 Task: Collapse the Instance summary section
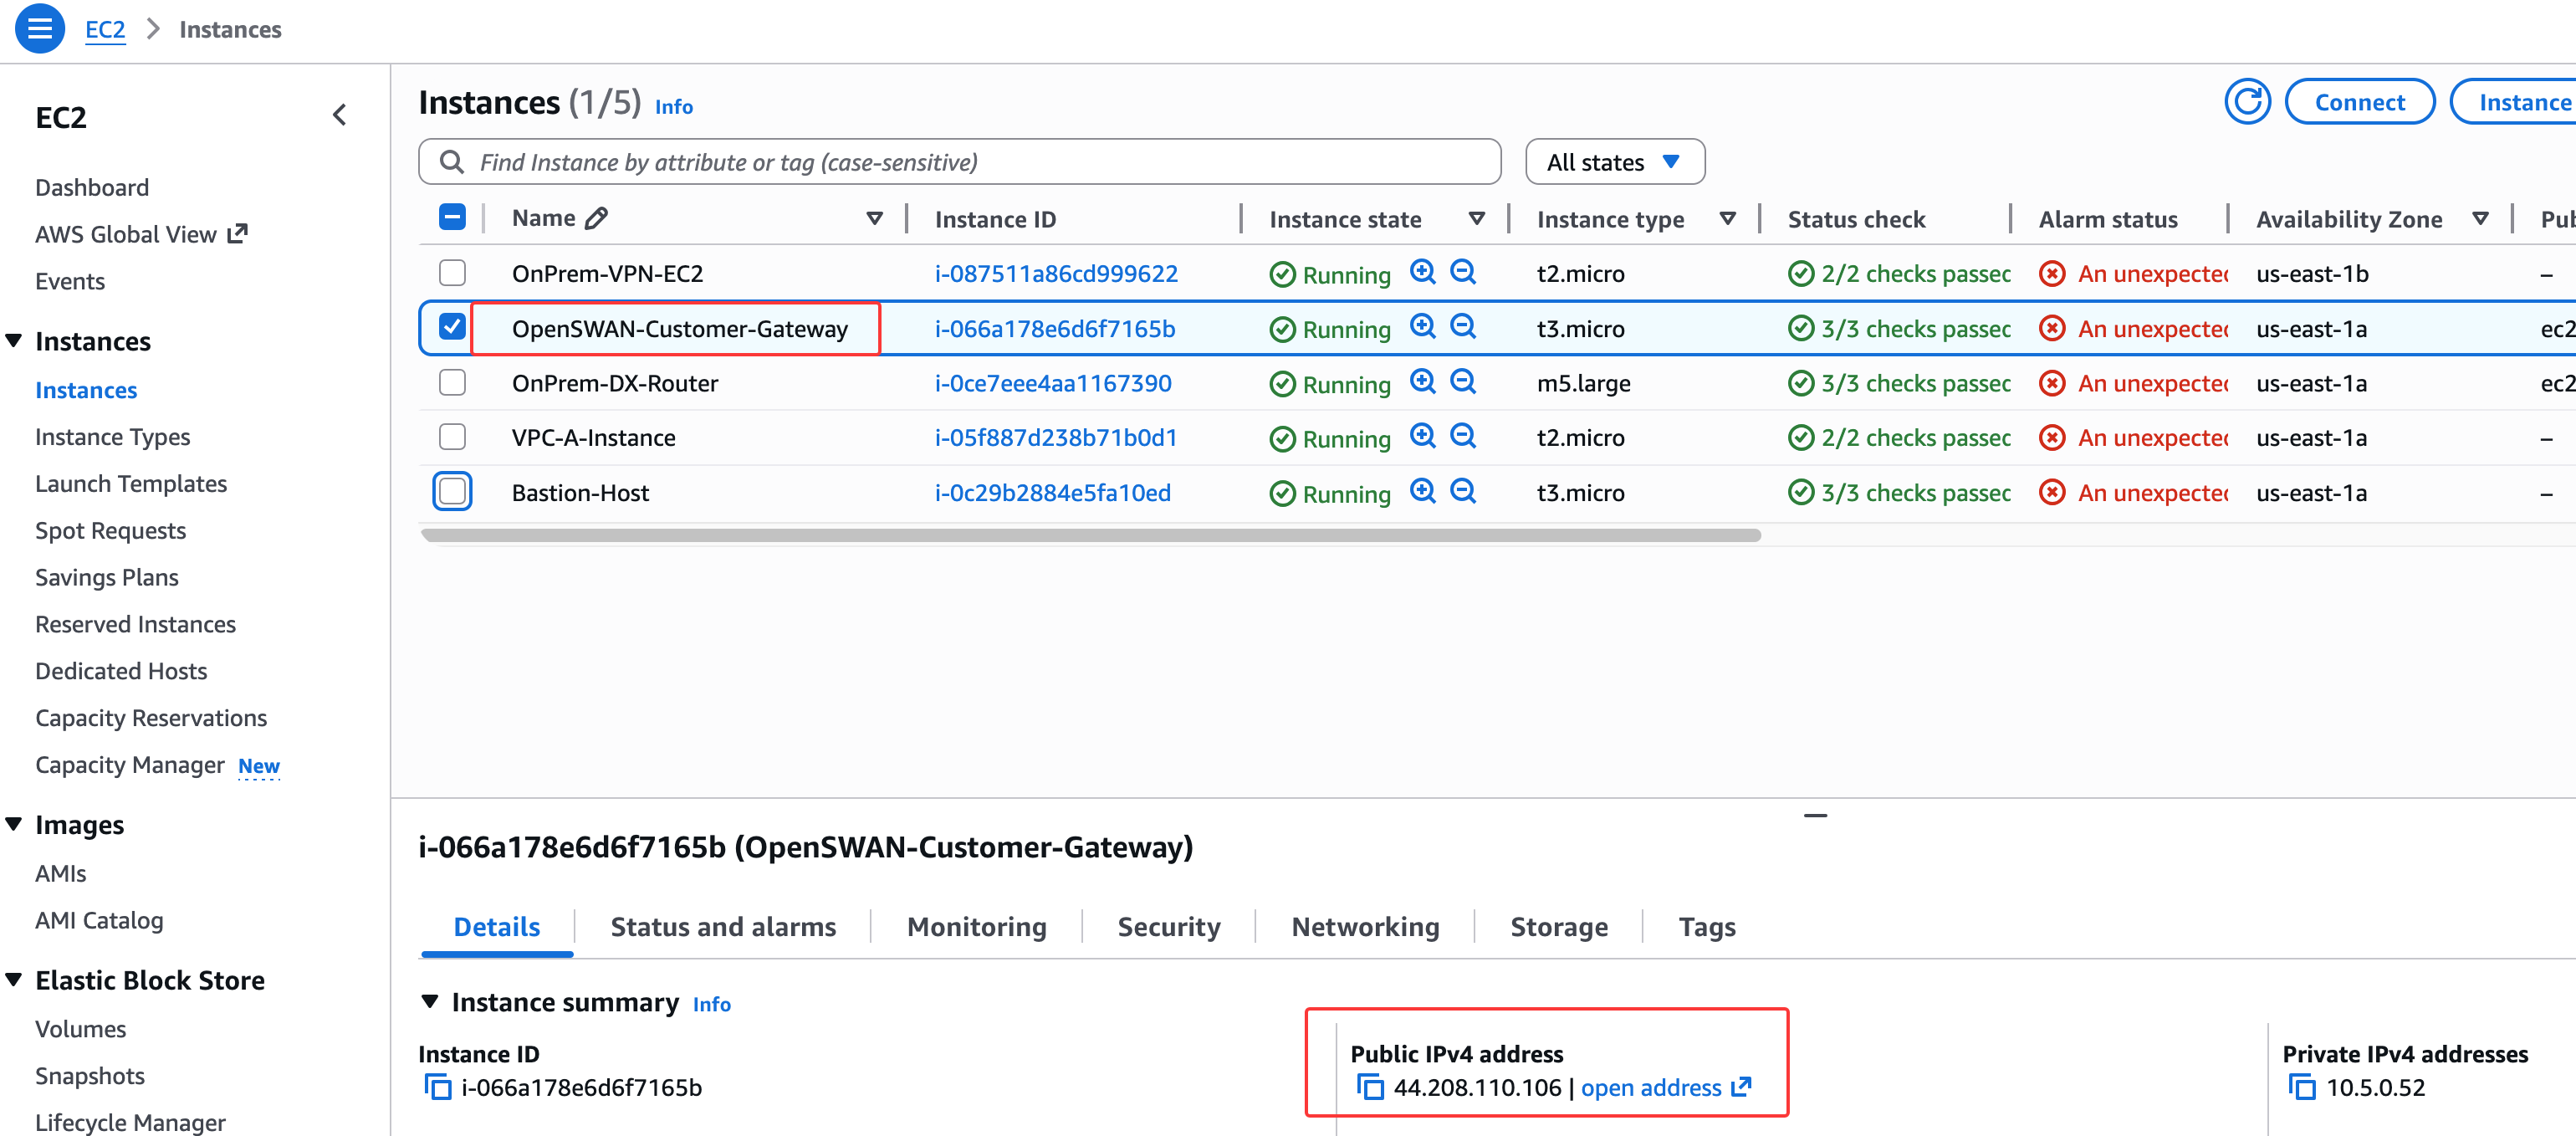(430, 1001)
